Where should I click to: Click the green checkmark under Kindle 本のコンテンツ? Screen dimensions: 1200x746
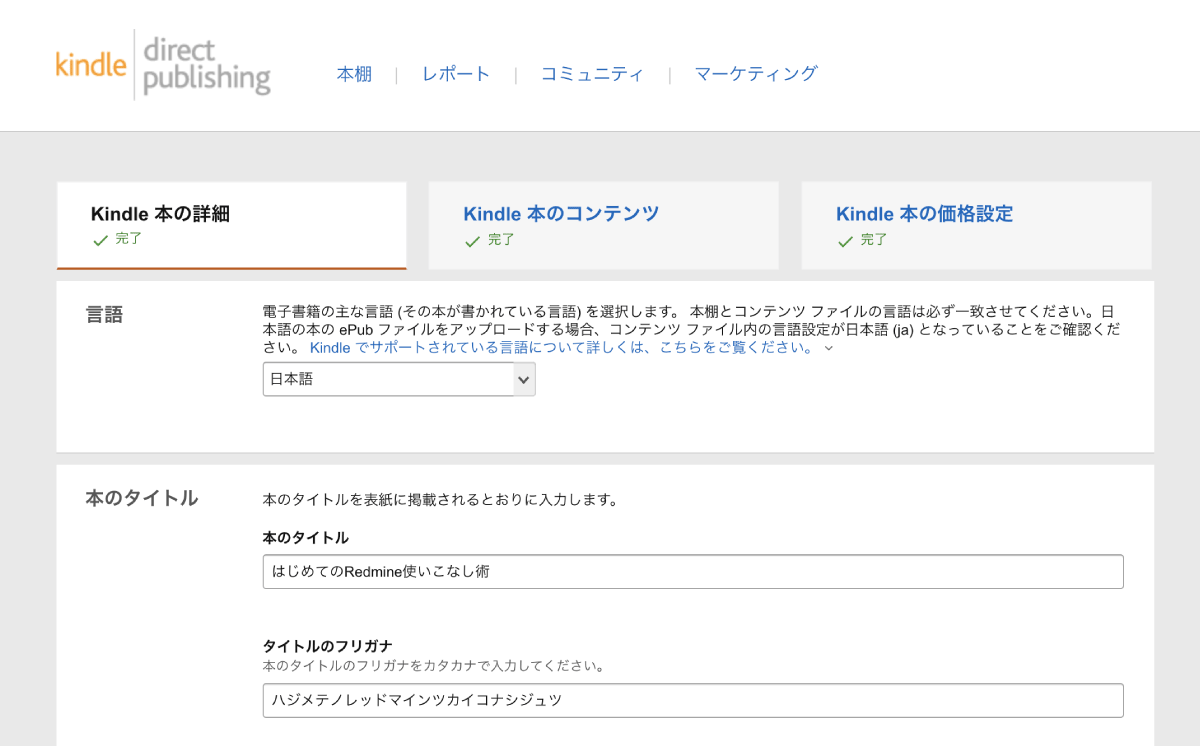[473, 241]
